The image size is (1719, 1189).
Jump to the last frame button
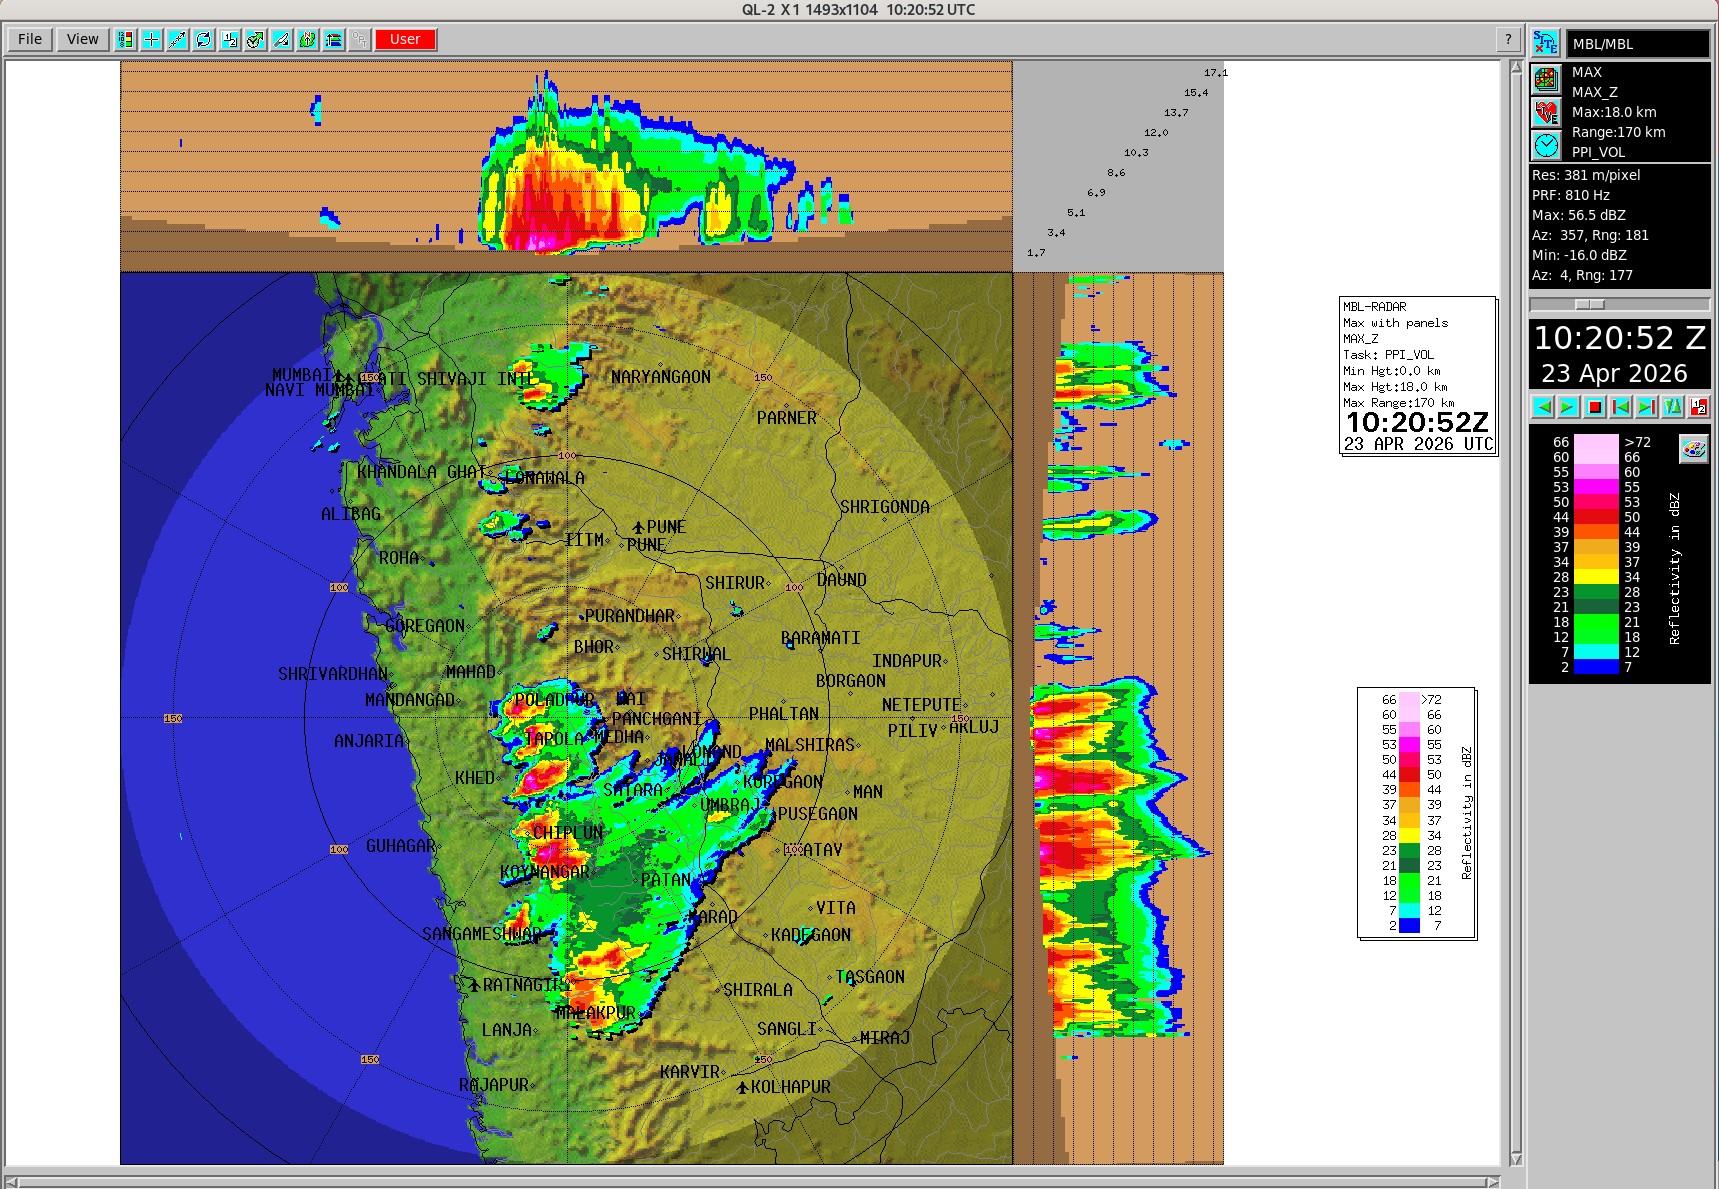1646,407
